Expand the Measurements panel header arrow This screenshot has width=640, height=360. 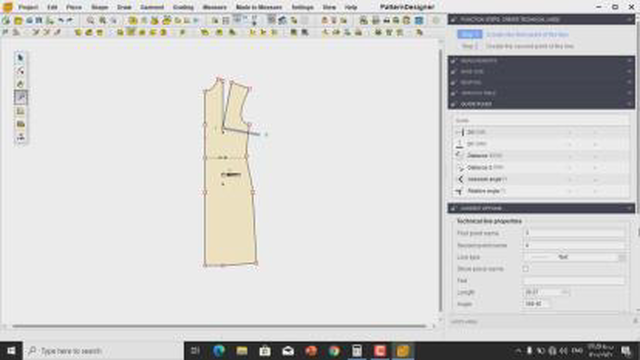pyautogui.click(x=629, y=61)
